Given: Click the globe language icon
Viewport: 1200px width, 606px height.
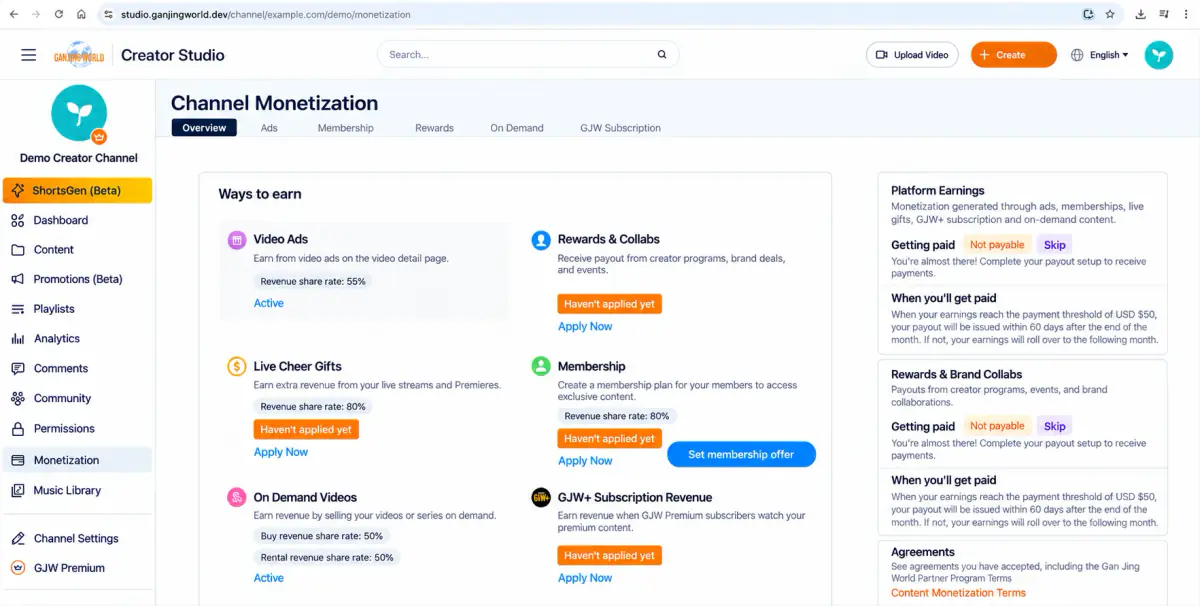Looking at the screenshot, I should point(1077,55).
